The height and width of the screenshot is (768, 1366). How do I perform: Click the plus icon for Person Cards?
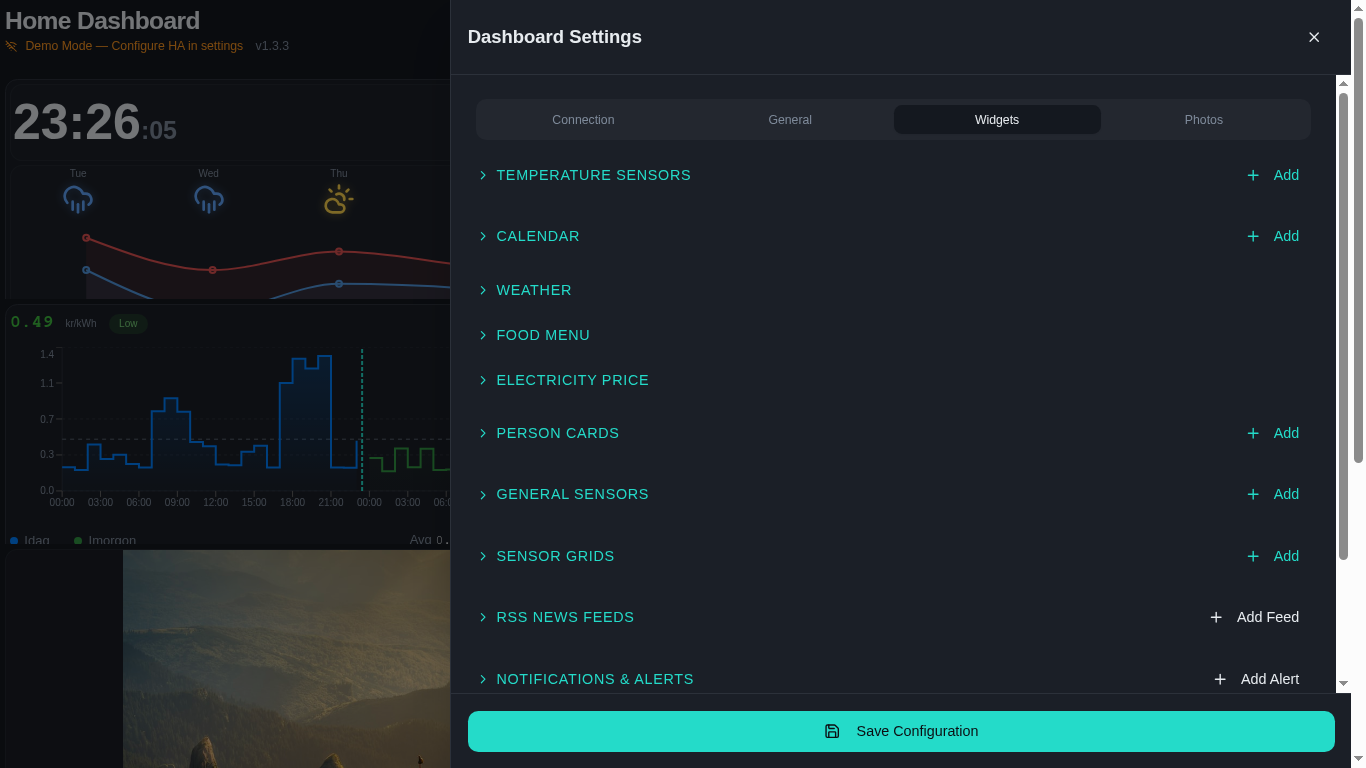coord(1253,433)
